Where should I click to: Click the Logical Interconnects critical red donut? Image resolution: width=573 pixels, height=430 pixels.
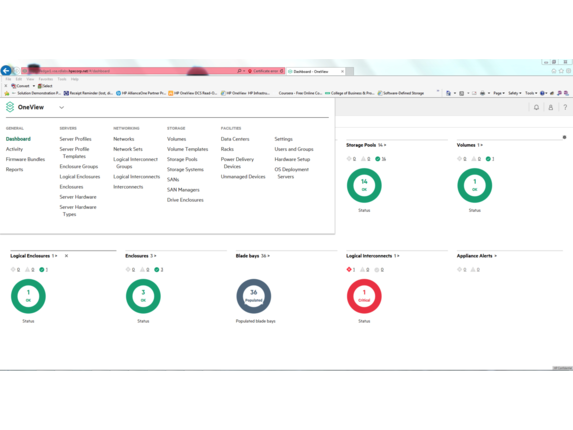(364, 296)
